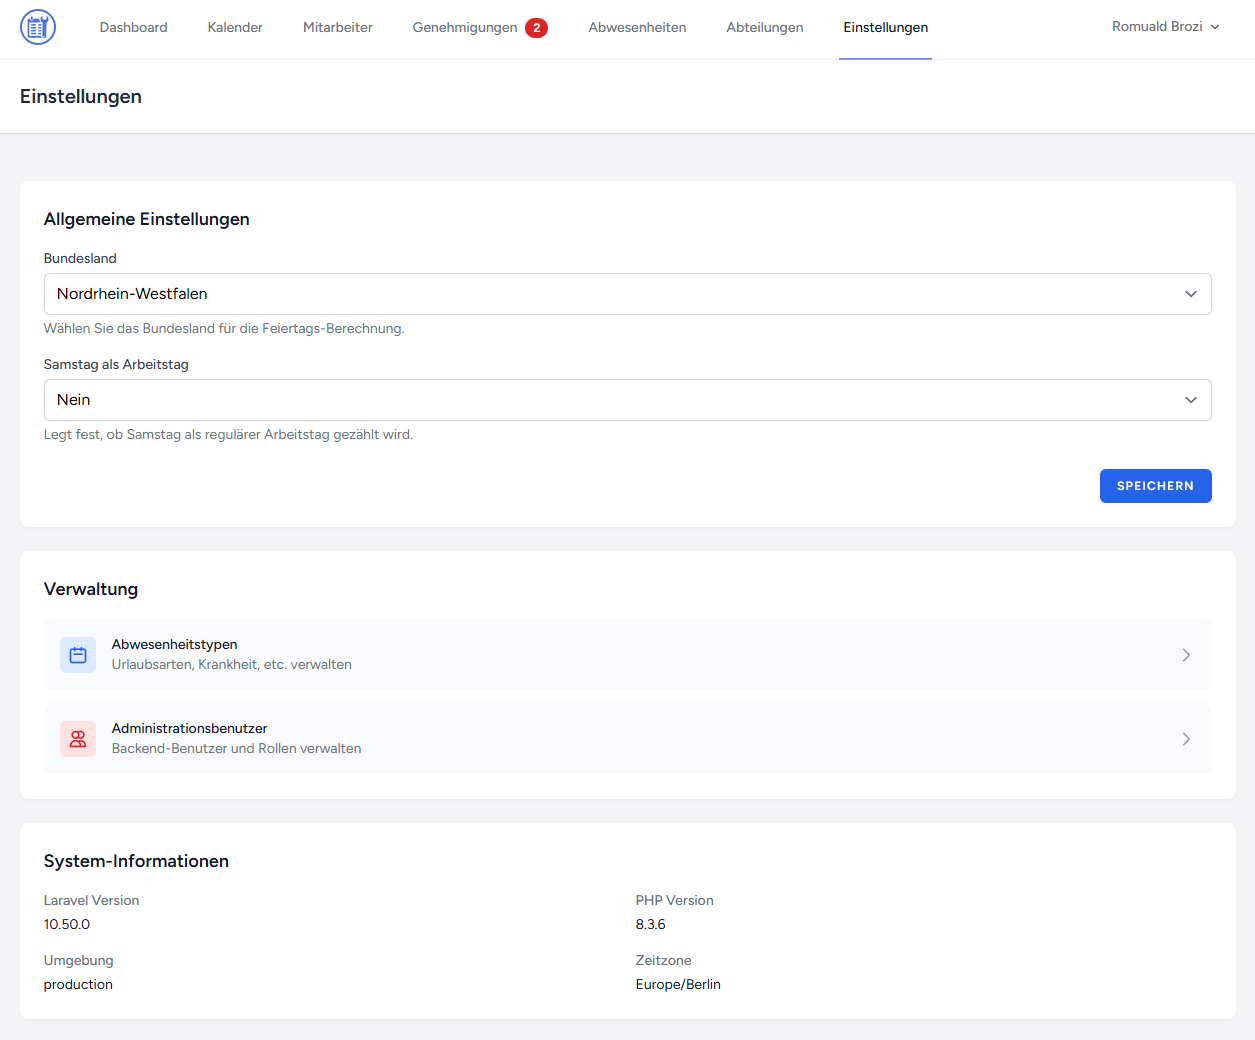The image size is (1255, 1040).
Task: Switch to the Kalender tab
Action: (x=235, y=28)
